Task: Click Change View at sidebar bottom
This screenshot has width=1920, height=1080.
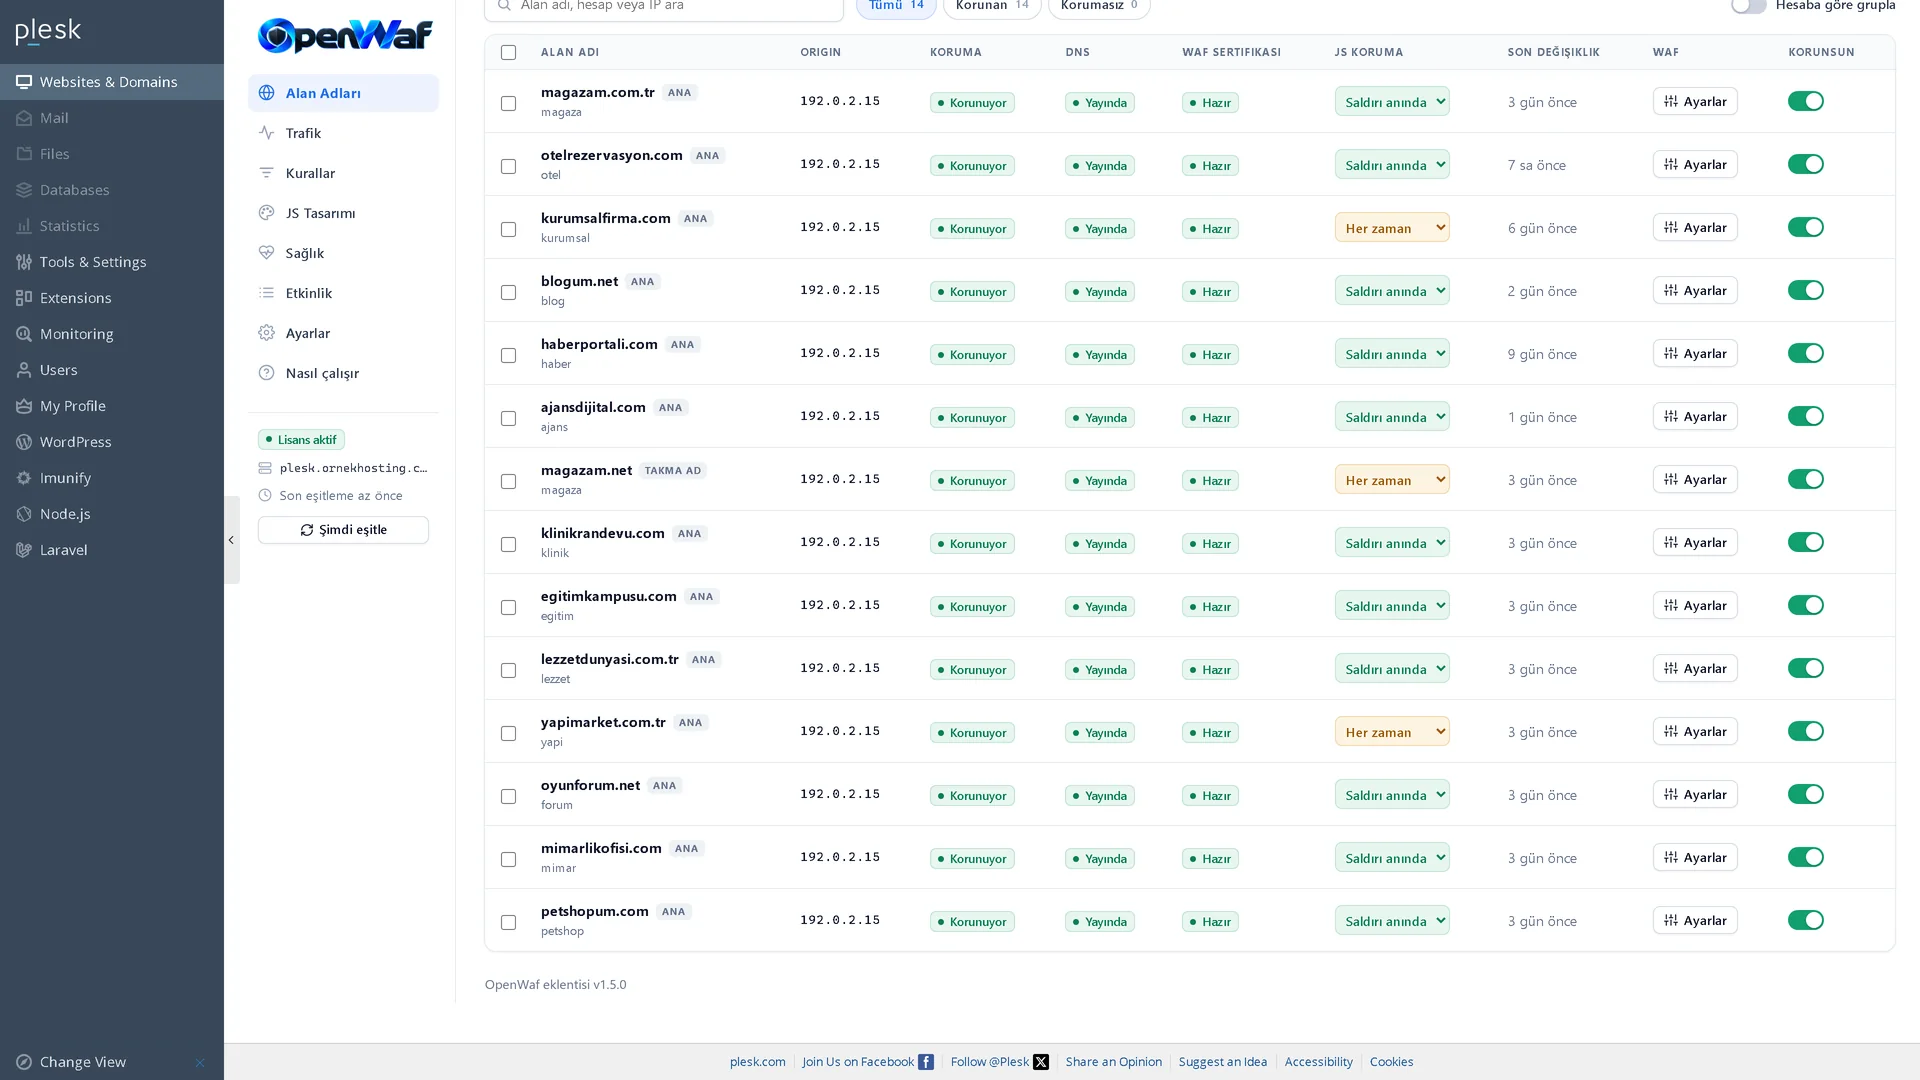Action: tap(82, 1062)
